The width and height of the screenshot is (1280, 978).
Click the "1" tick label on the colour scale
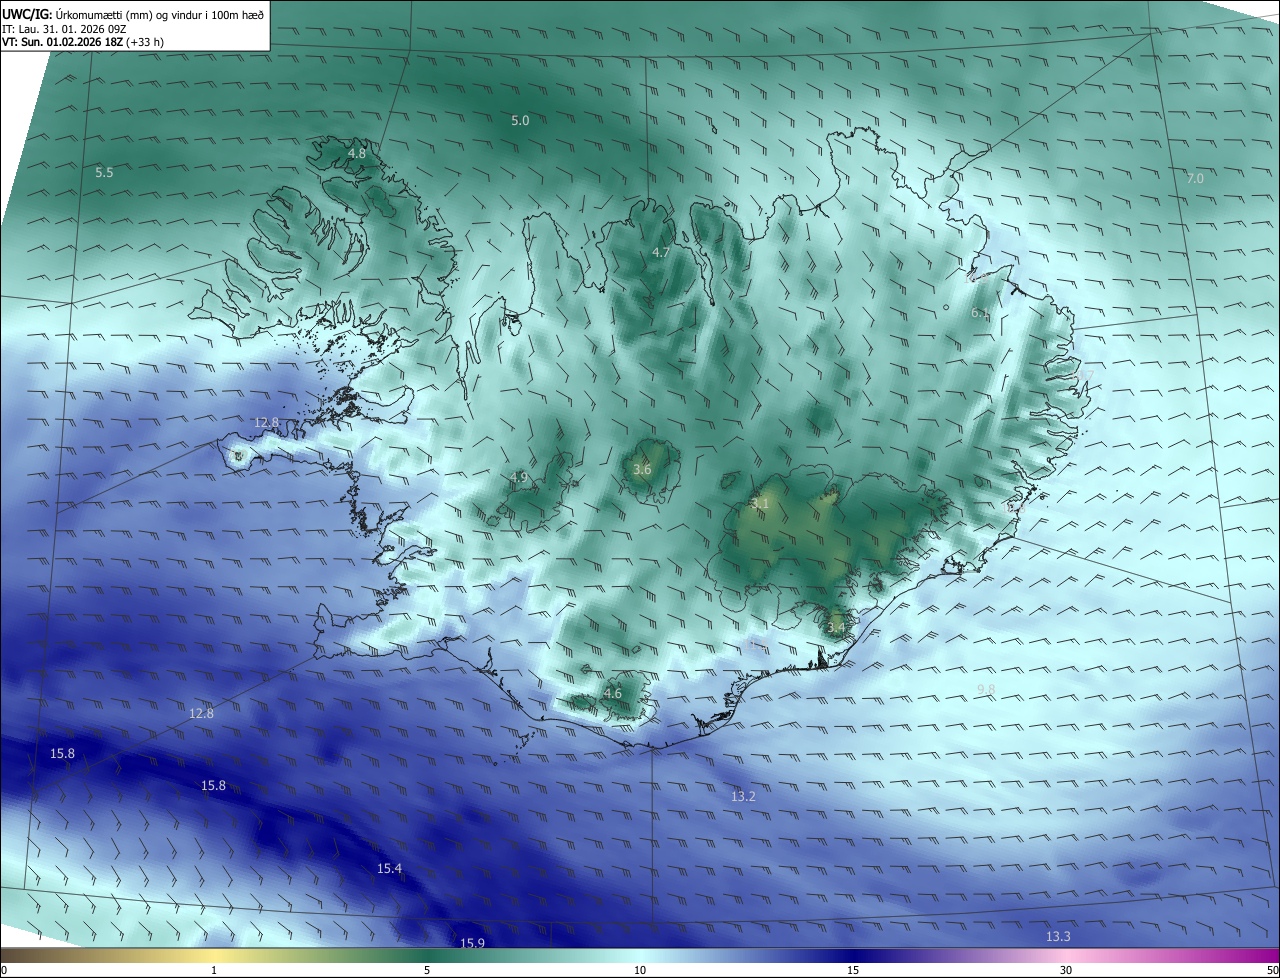click(214, 970)
